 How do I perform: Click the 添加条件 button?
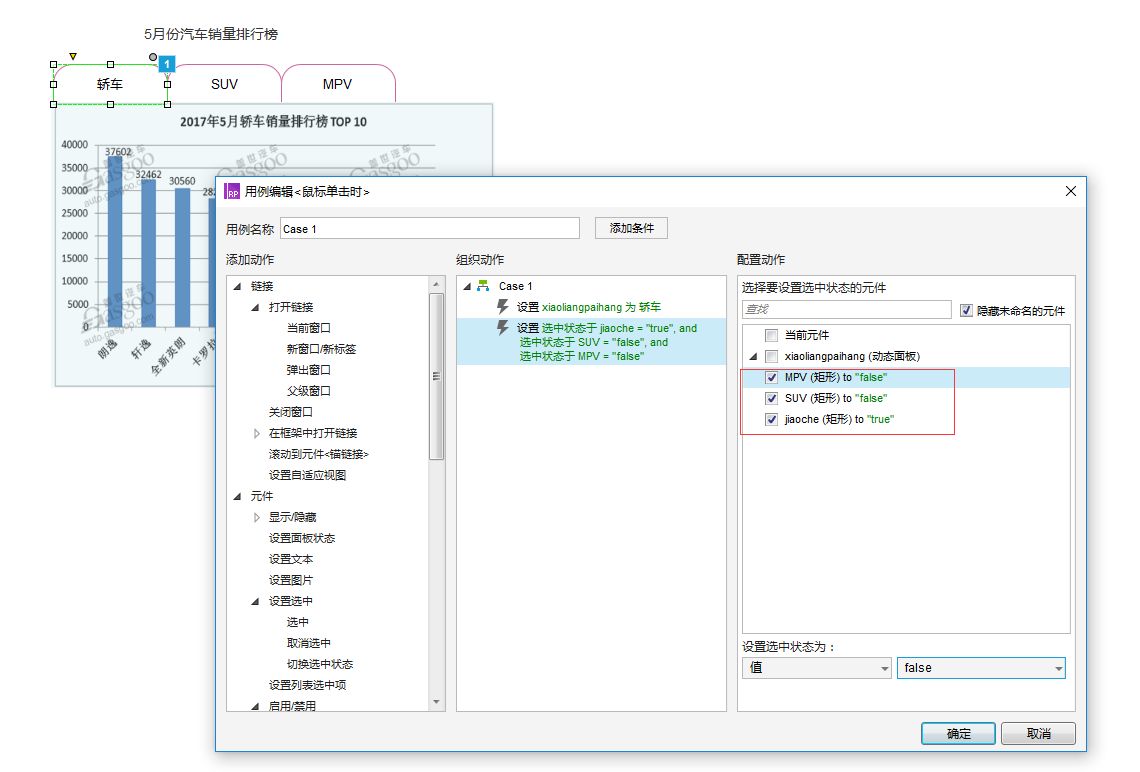point(631,228)
